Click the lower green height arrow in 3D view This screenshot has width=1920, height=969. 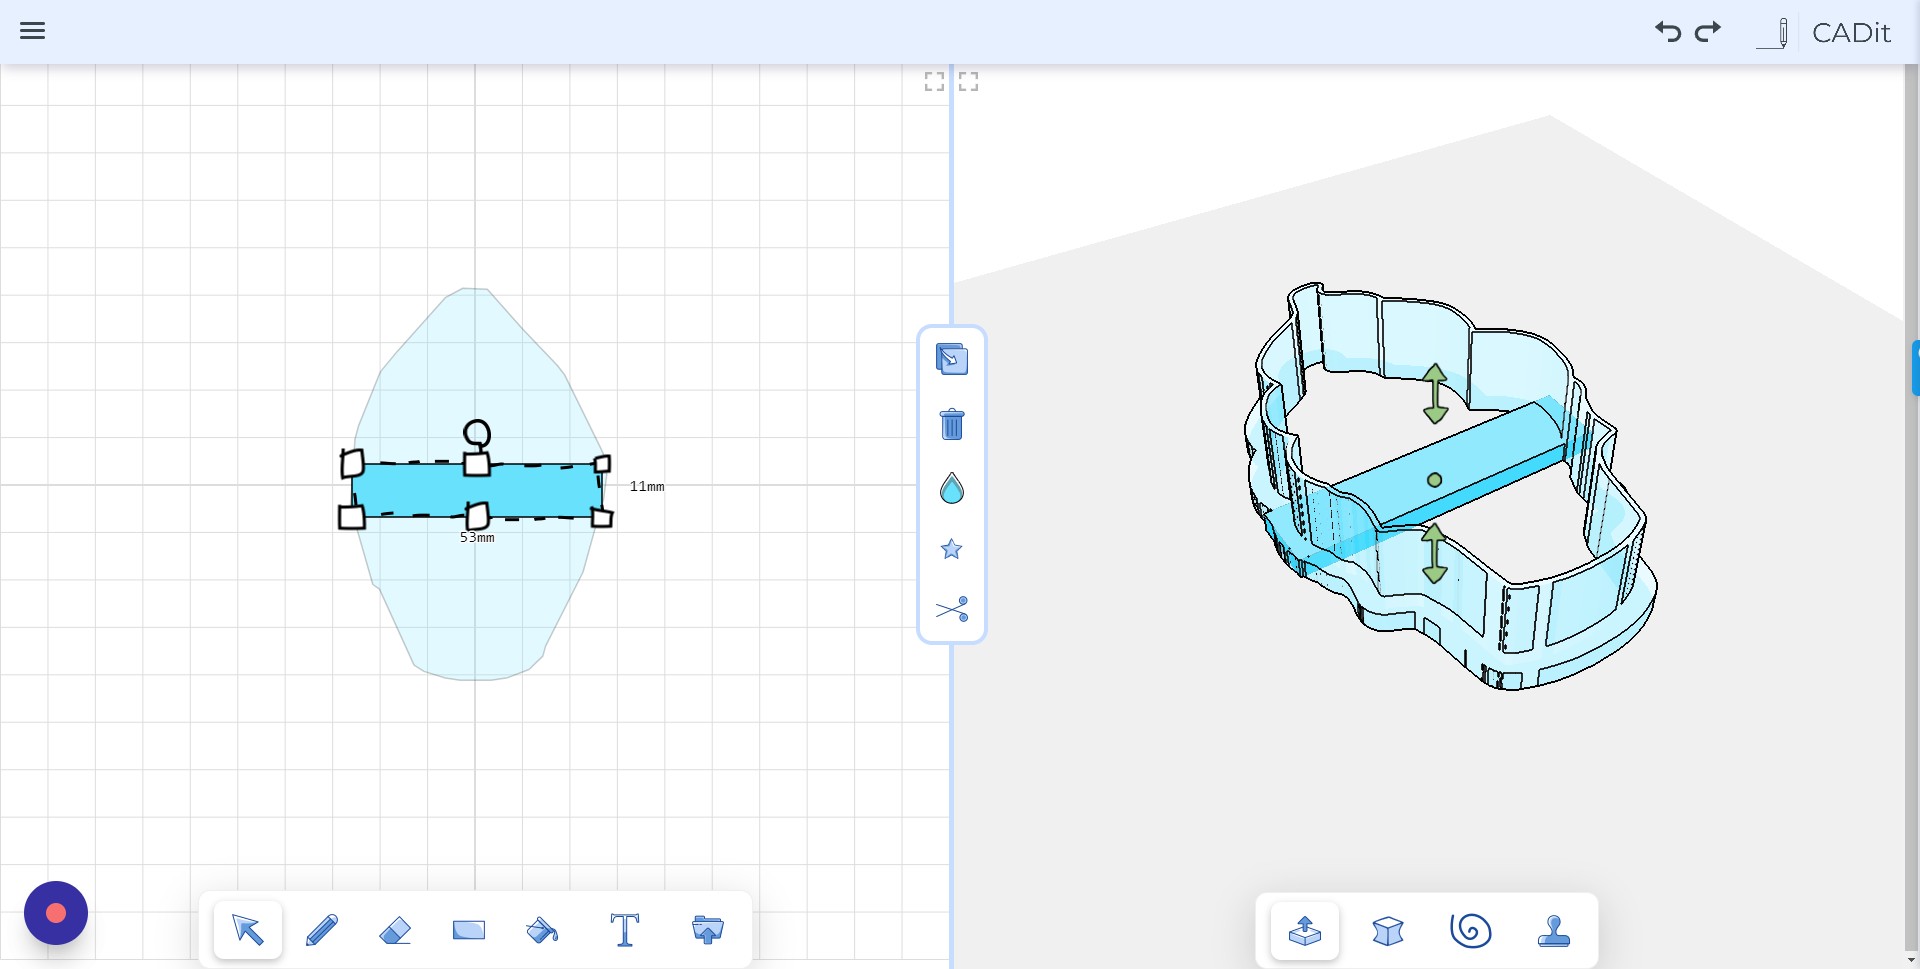click(1435, 553)
